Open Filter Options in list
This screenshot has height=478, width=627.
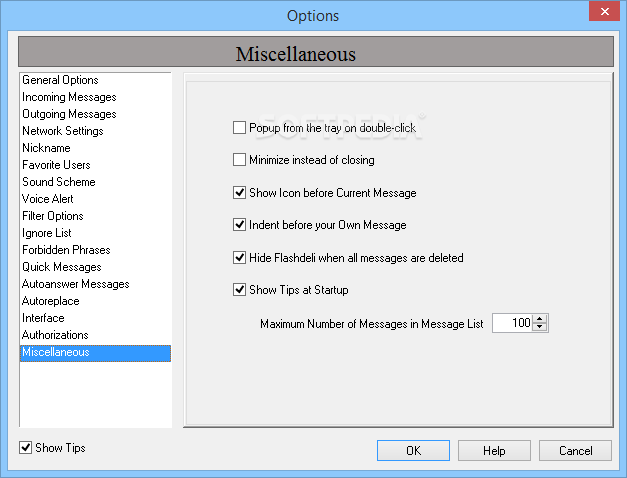(95, 216)
